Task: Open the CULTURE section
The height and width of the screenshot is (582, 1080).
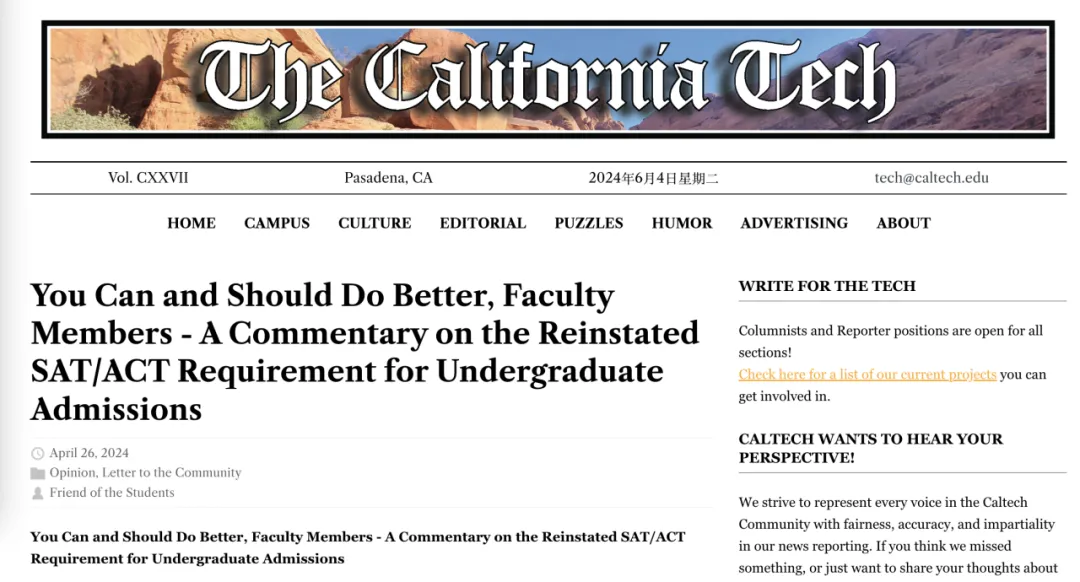Action: point(375,223)
